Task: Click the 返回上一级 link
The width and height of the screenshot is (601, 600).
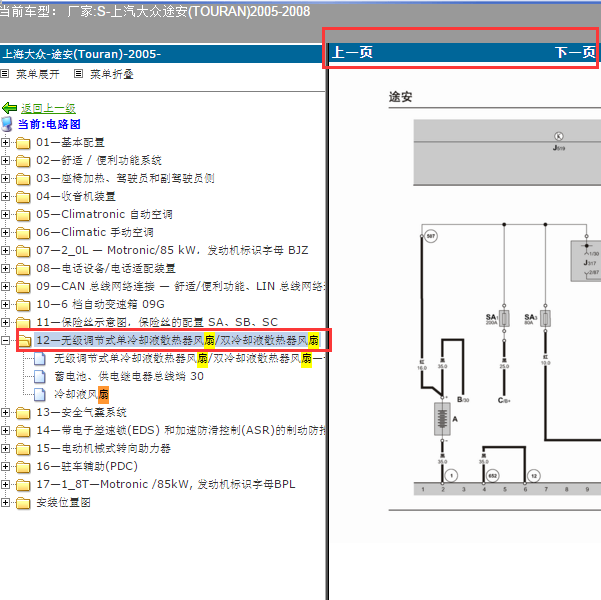Action: point(48,108)
